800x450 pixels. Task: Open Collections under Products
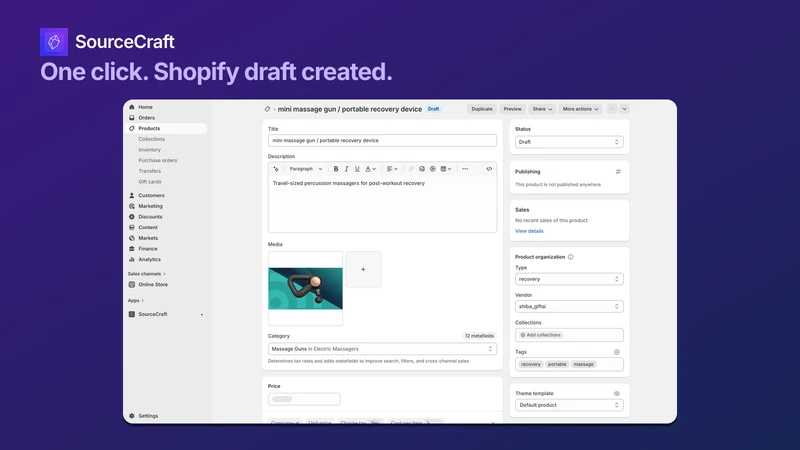(152, 139)
